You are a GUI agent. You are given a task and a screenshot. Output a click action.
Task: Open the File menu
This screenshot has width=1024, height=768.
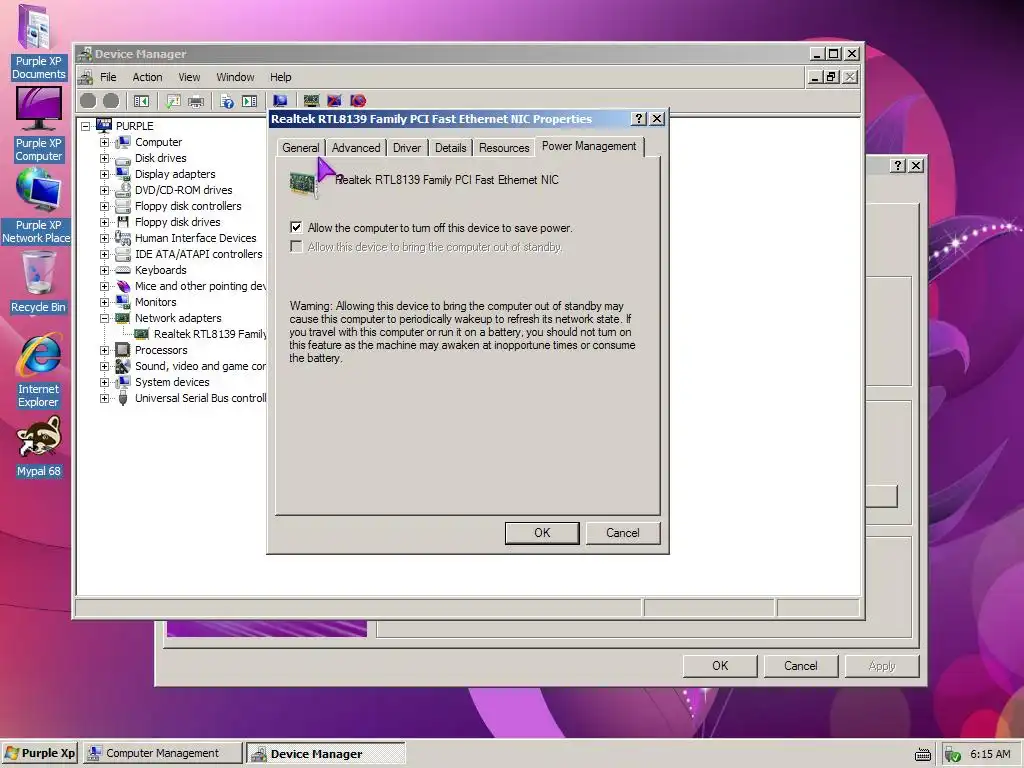tap(108, 77)
